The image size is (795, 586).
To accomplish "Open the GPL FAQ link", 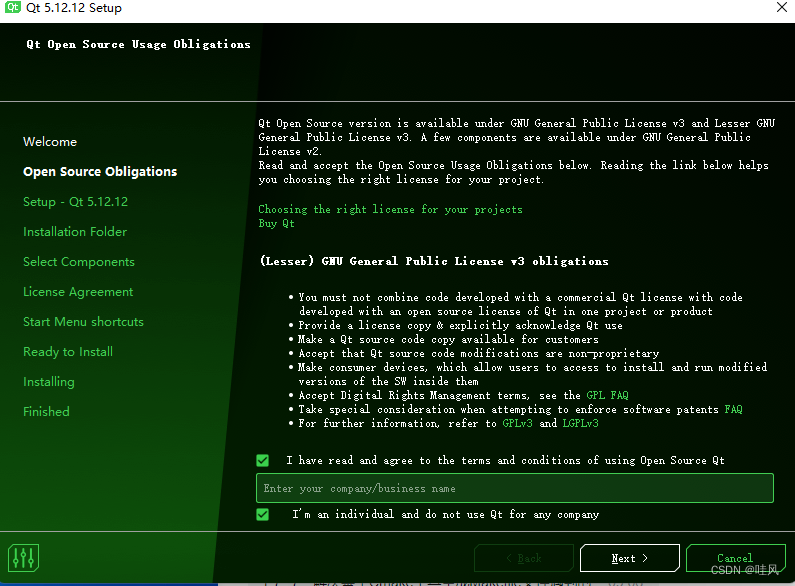I will coord(607,395).
